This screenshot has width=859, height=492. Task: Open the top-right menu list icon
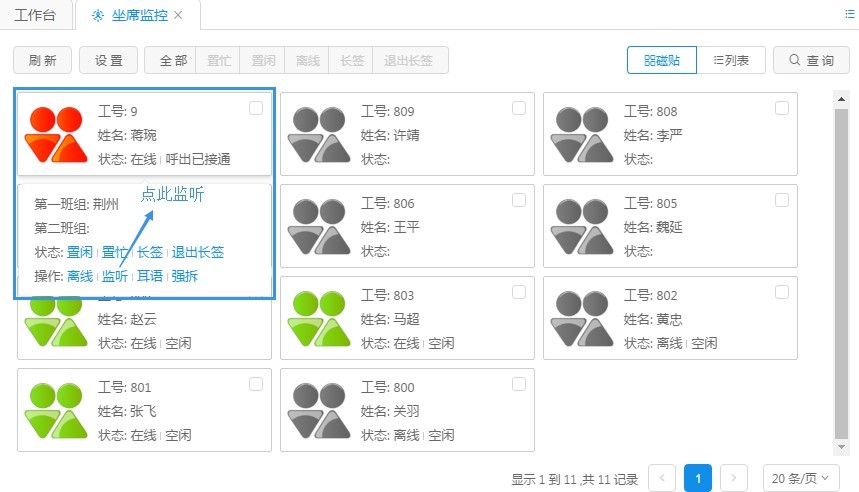[x=850, y=15]
